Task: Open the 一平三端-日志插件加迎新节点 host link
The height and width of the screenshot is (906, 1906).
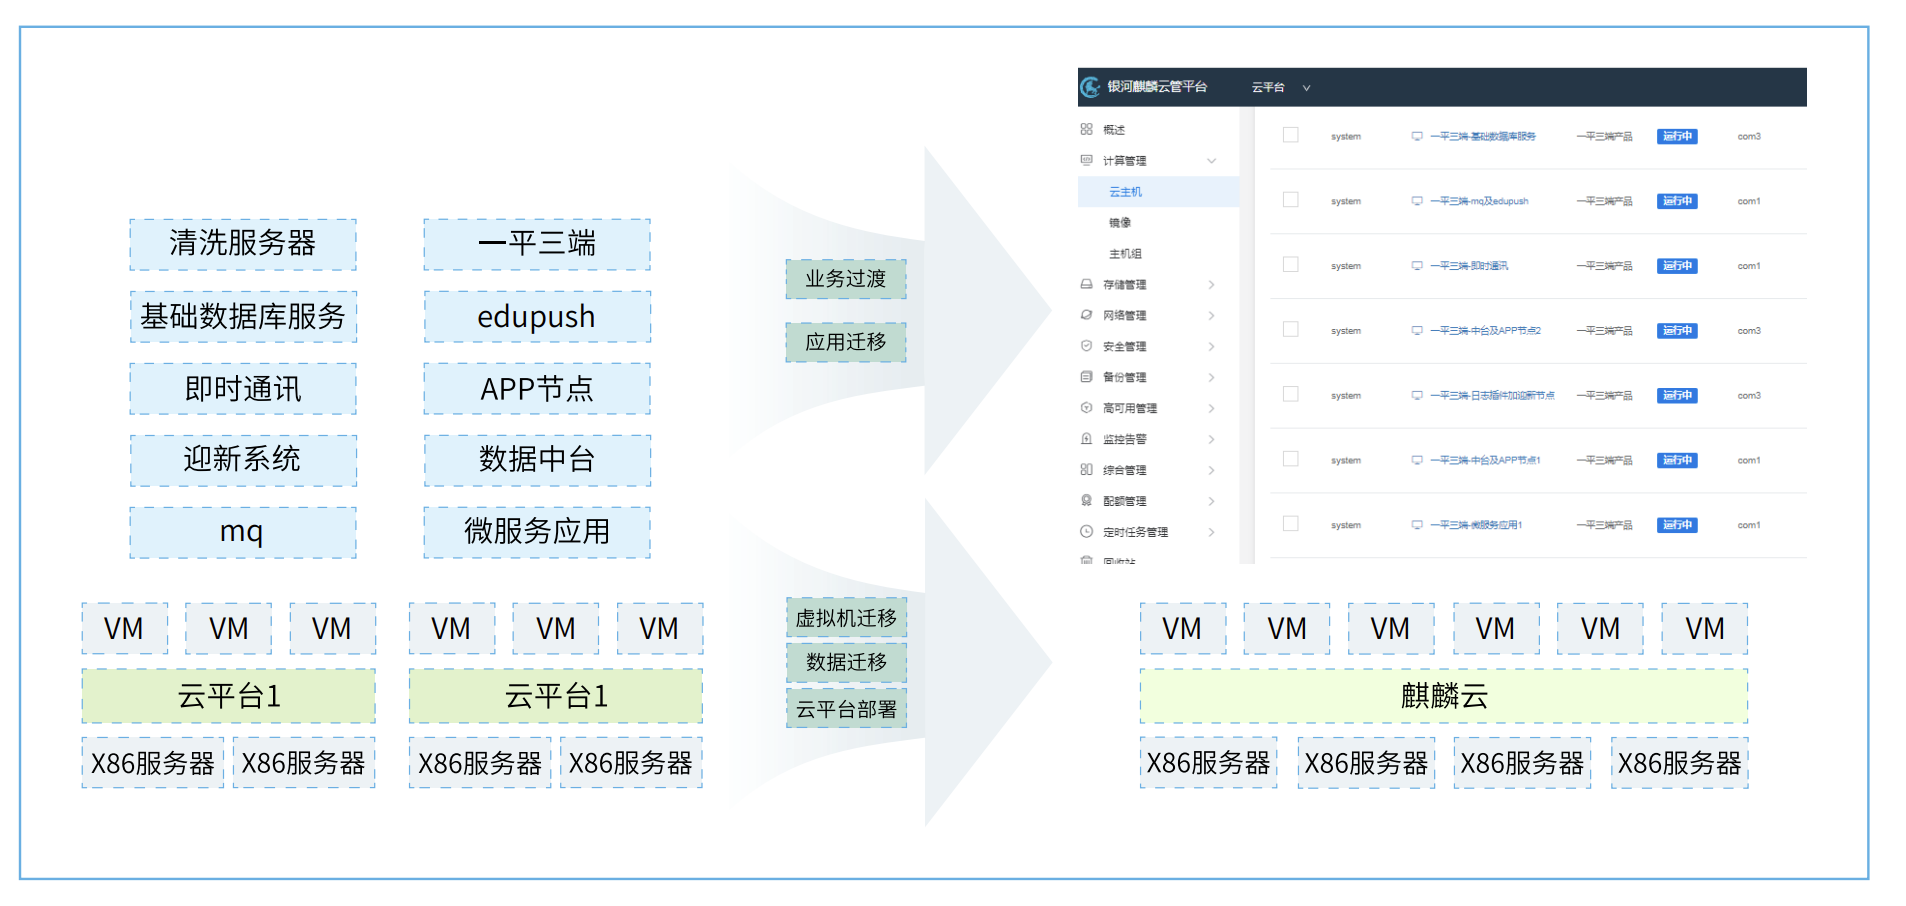Action: (x=1492, y=396)
